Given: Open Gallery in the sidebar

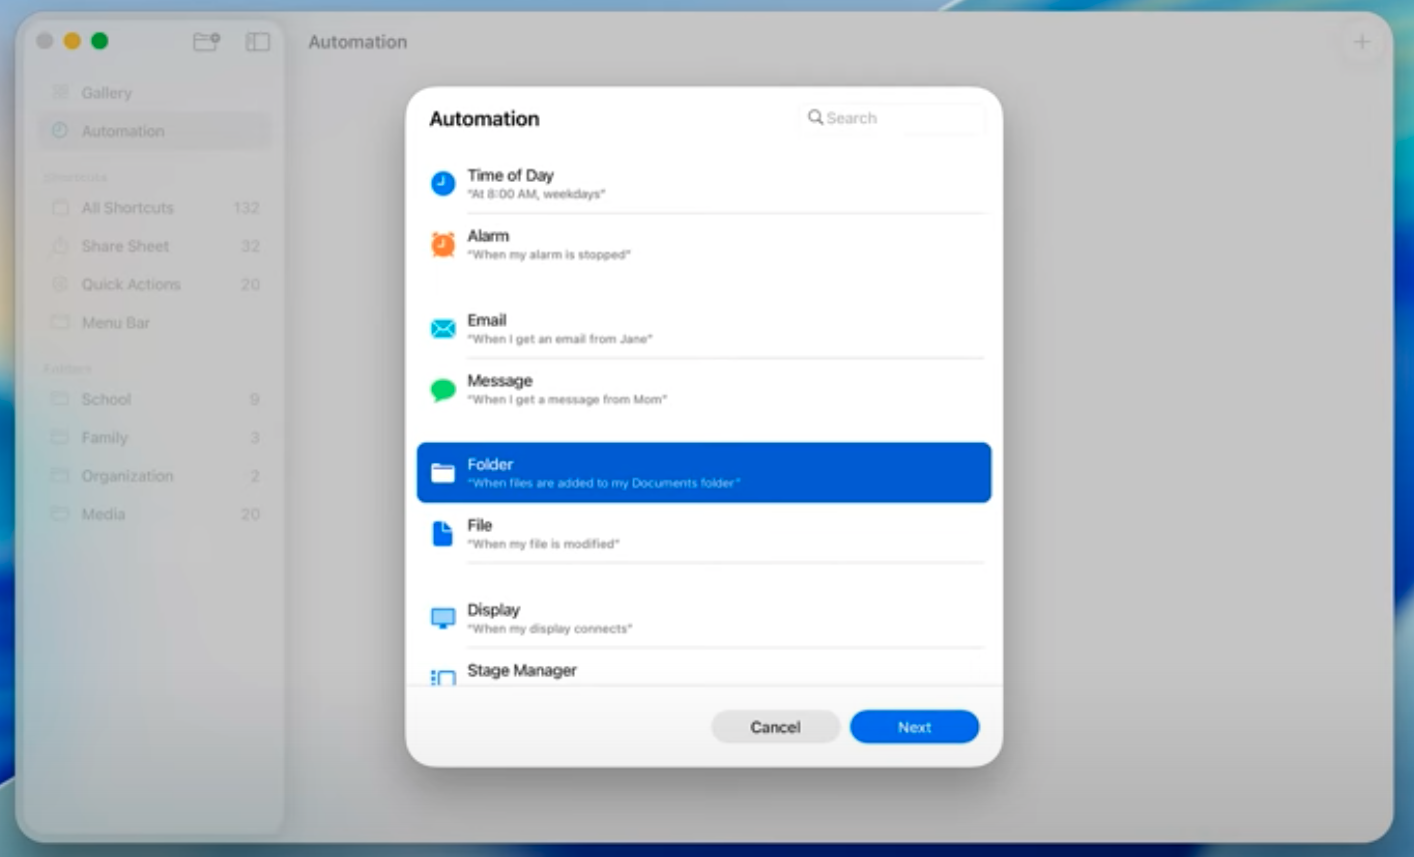Looking at the screenshot, I should click(x=106, y=93).
